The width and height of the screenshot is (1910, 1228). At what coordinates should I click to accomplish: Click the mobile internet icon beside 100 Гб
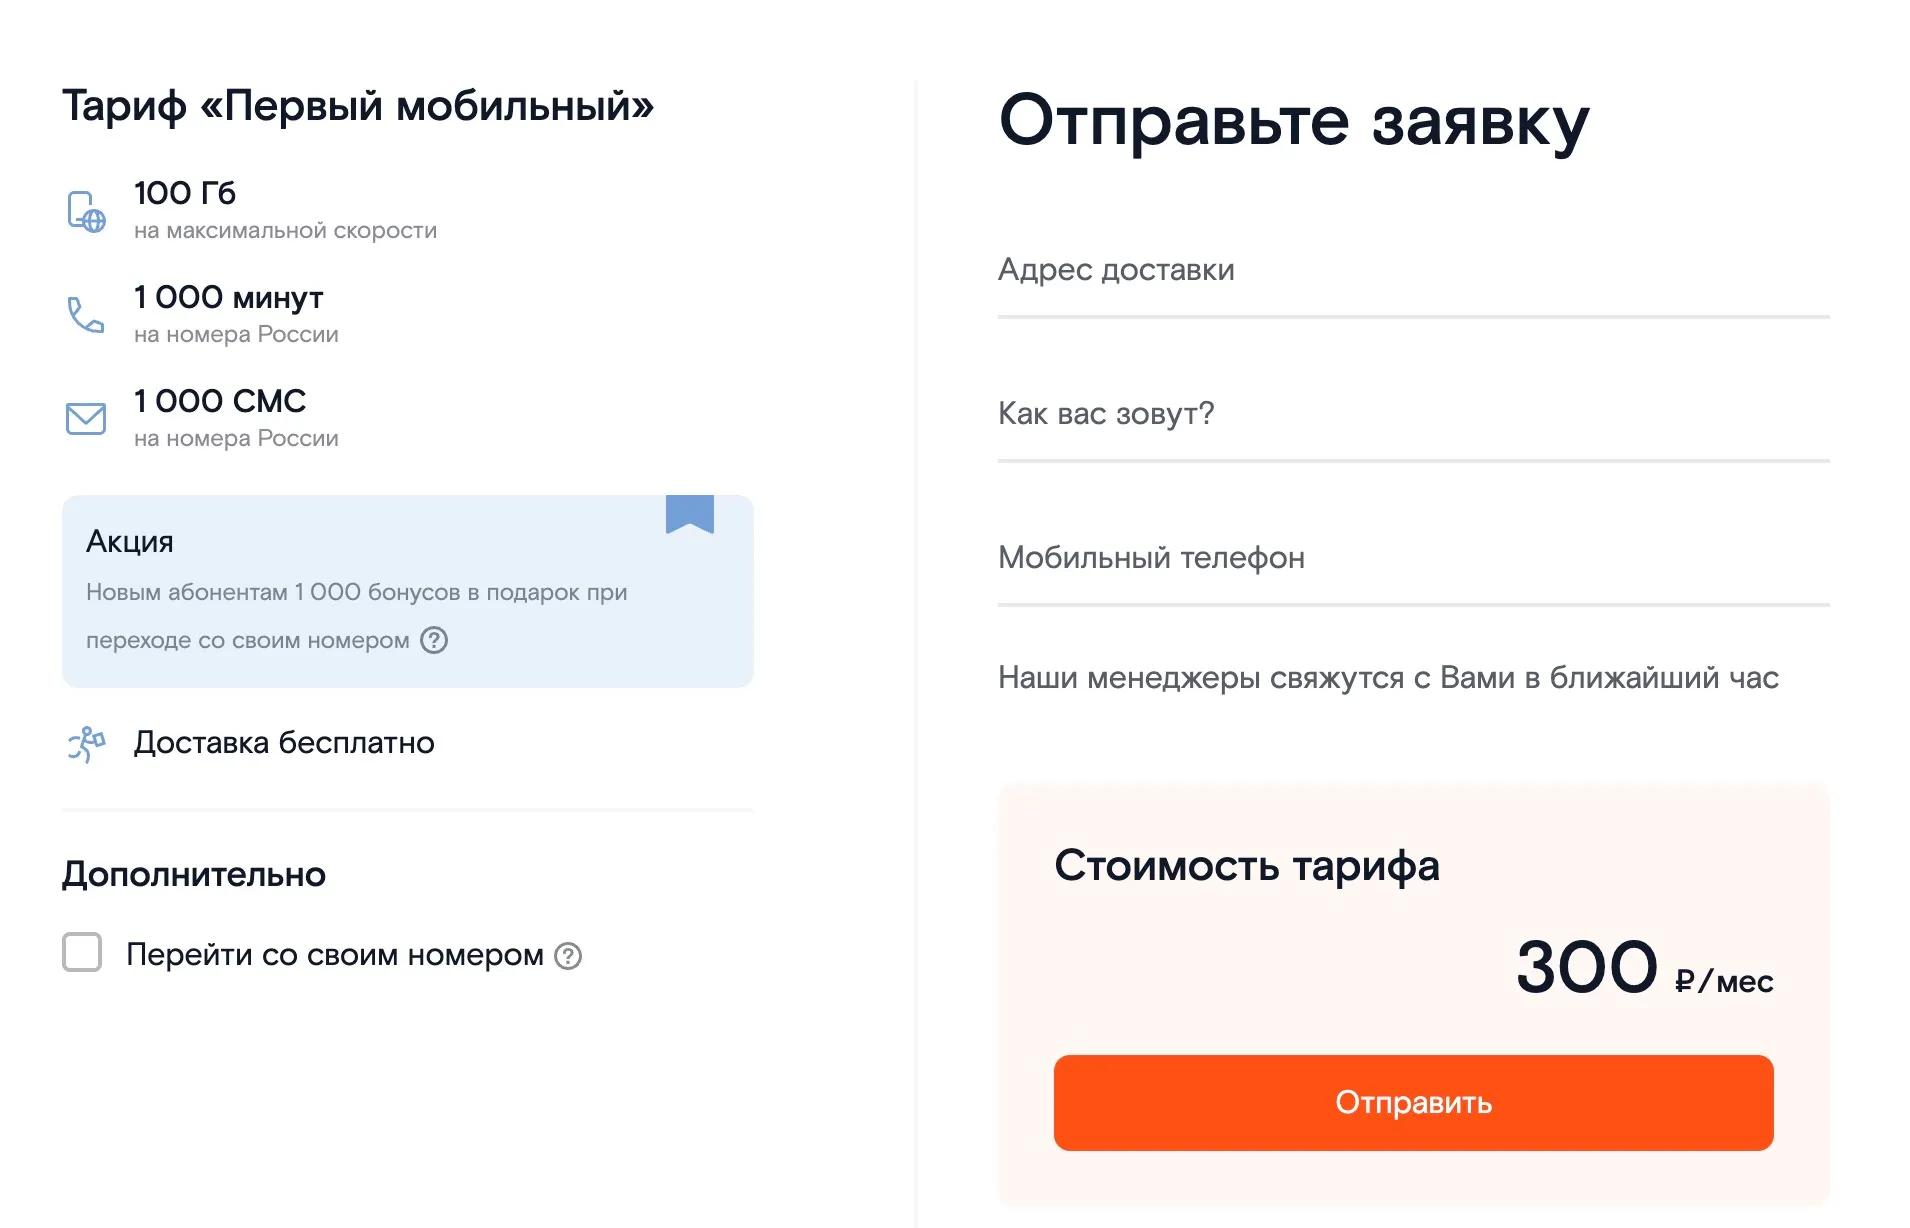pyautogui.click(x=86, y=211)
